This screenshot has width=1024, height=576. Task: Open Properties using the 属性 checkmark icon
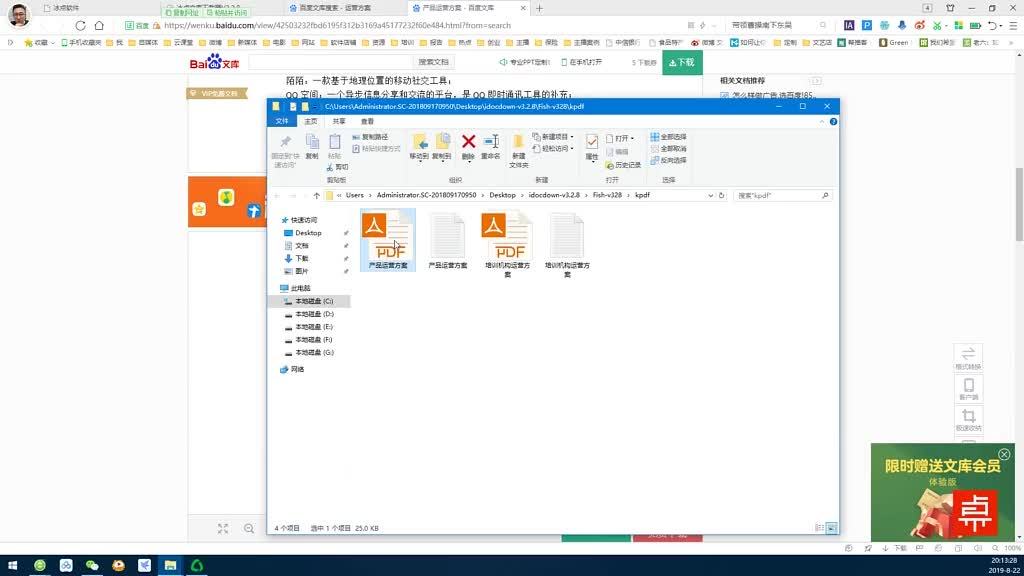point(591,144)
